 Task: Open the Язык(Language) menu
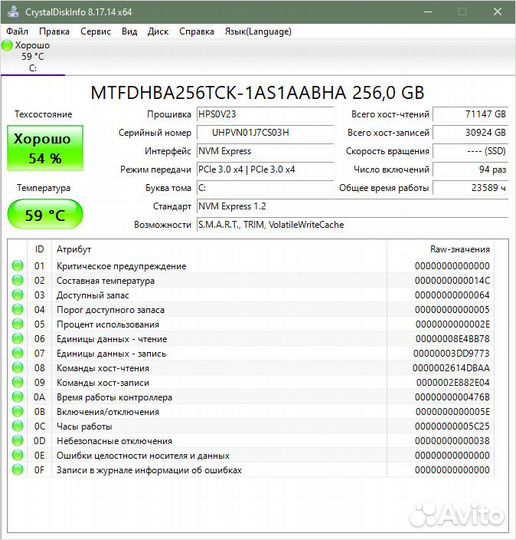click(258, 31)
